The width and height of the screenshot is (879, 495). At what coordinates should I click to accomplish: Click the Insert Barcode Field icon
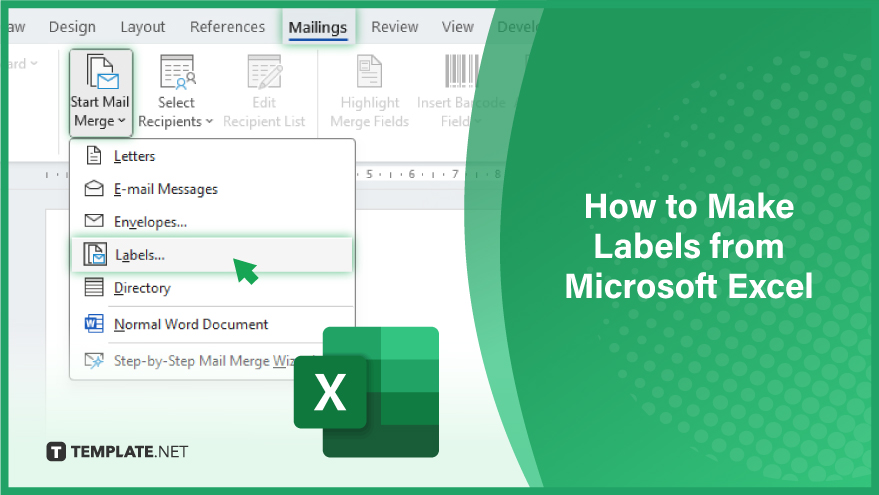pos(461,71)
